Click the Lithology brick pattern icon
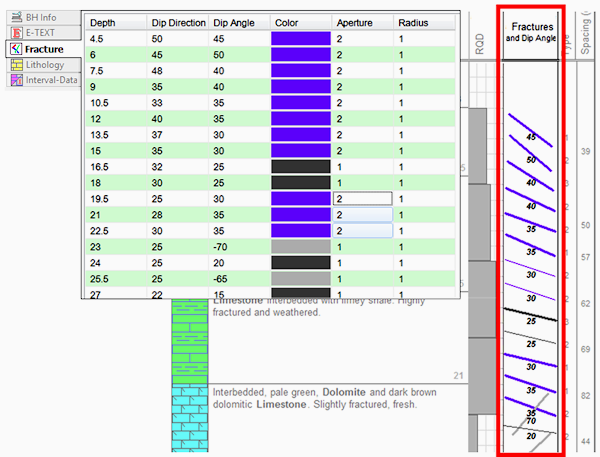600x457 pixels. [x=16, y=64]
